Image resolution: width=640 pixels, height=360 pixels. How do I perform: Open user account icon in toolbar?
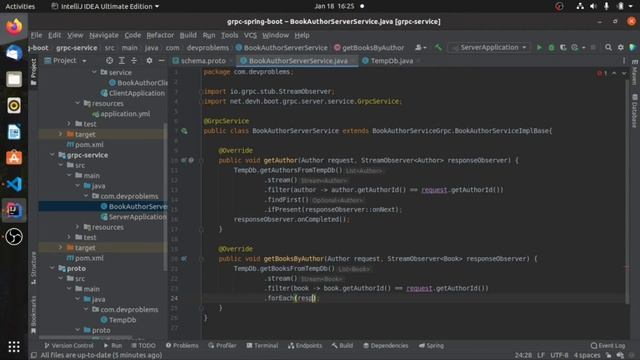pyautogui.click(x=420, y=48)
